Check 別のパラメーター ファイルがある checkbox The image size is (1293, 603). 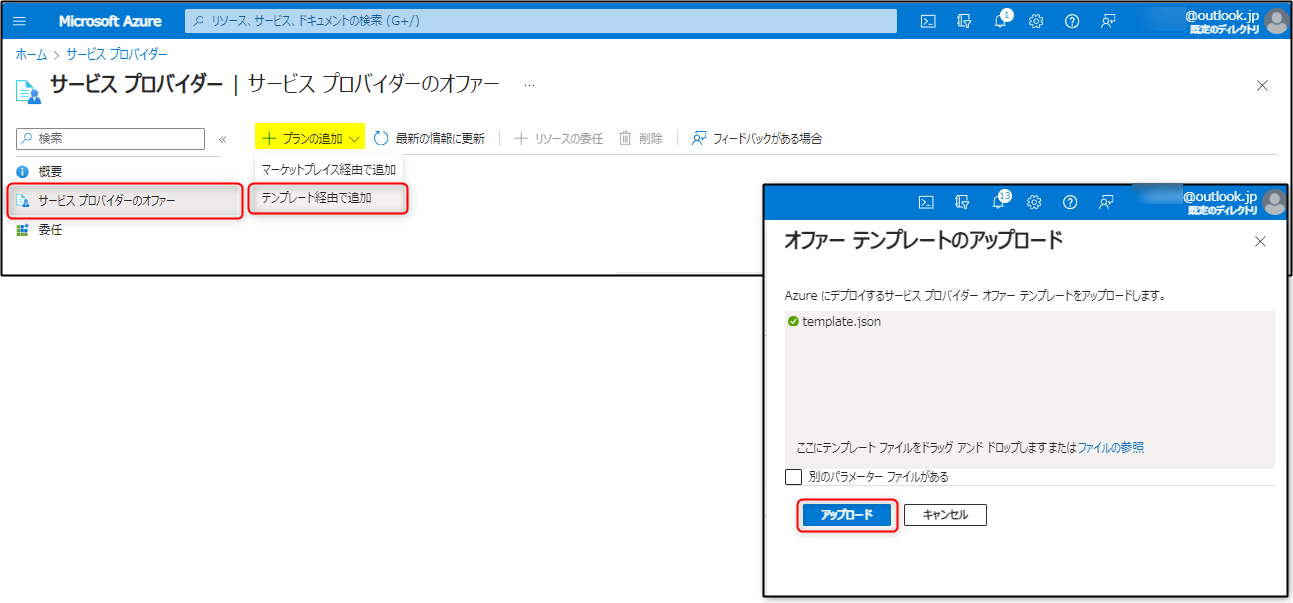[x=794, y=477]
